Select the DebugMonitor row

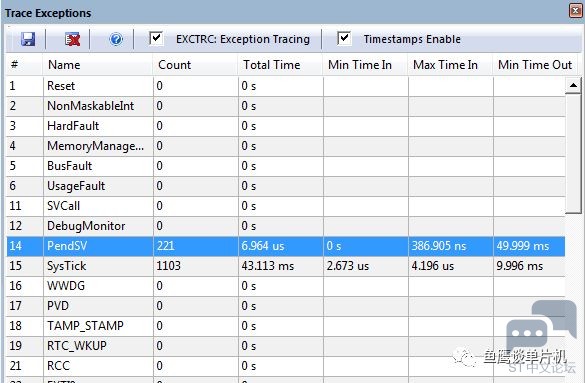(x=285, y=226)
